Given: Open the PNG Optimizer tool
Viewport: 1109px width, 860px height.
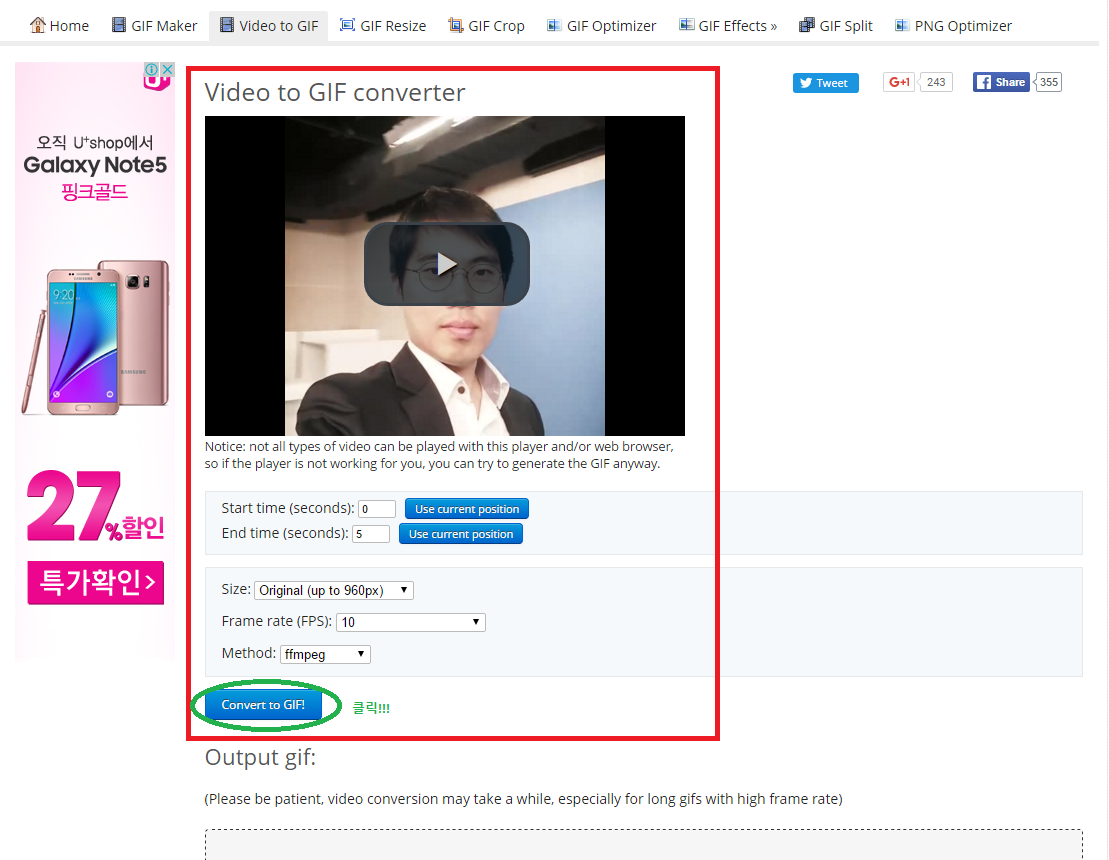Looking at the screenshot, I should [x=953, y=26].
